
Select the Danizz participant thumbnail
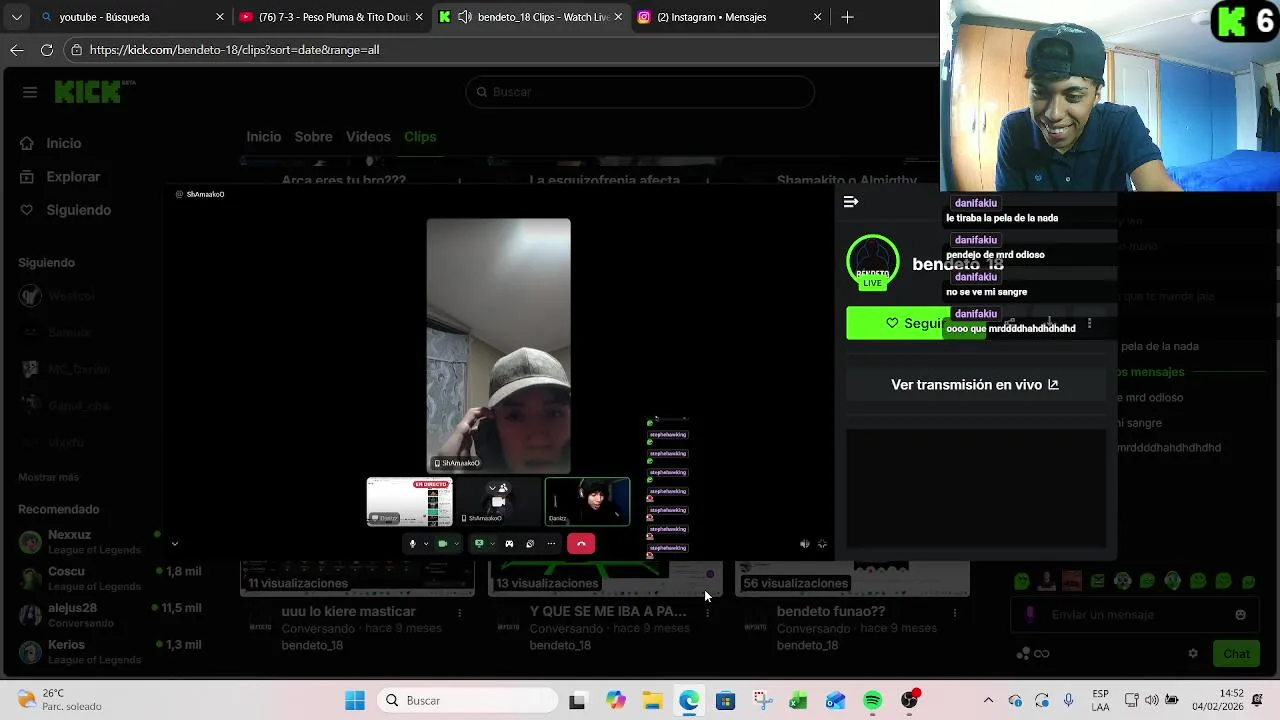click(587, 502)
